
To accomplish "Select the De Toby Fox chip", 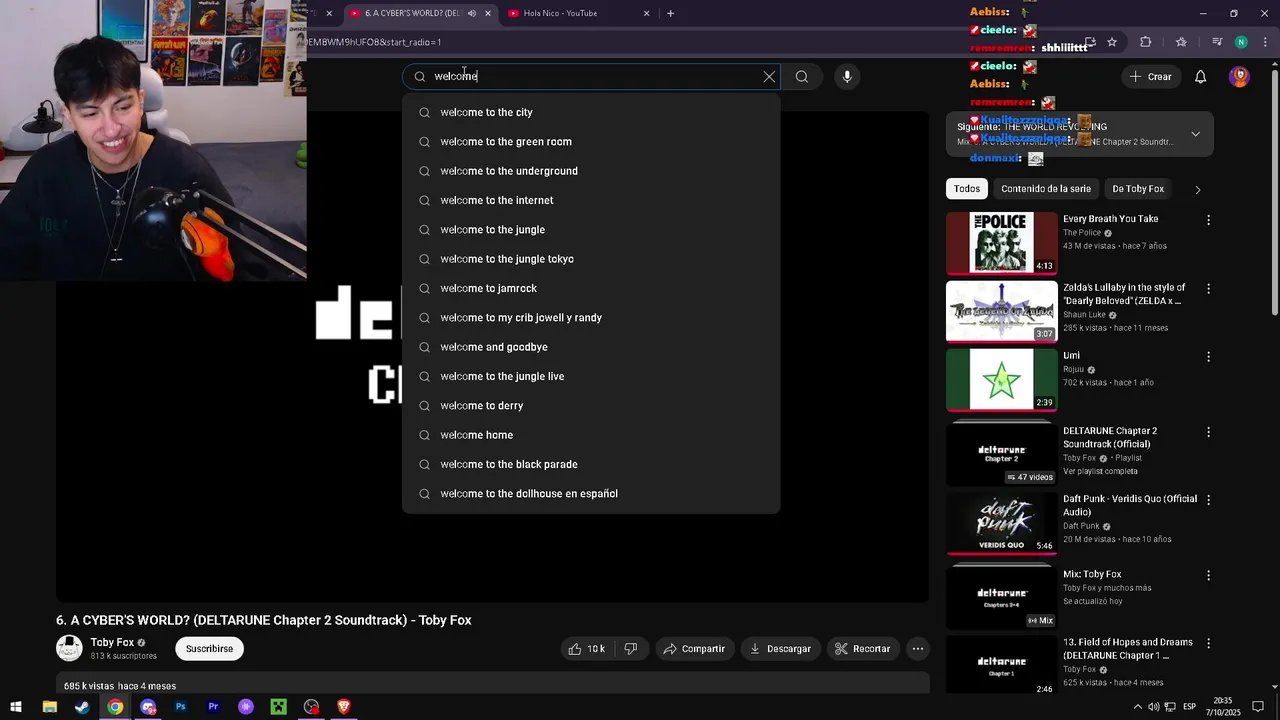I will pyautogui.click(x=1138, y=189).
